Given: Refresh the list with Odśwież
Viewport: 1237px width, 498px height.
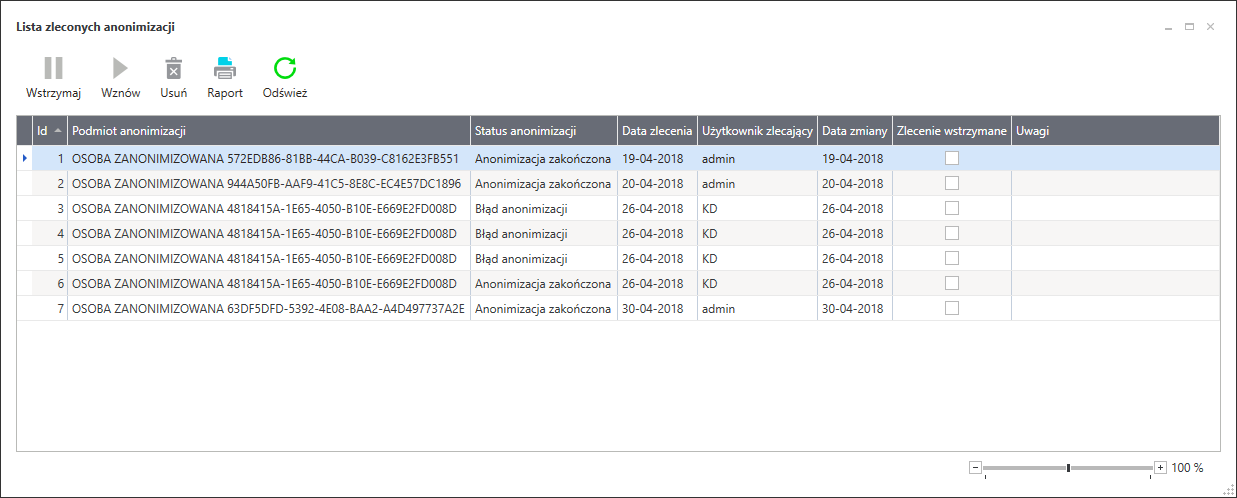Looking at the screenshot, I should coord(285,68).
